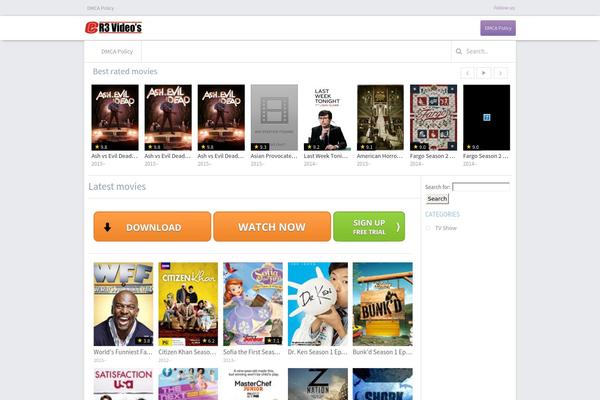Click the 'Bunk'd Season 1 Ep...' title link

coord(382,352)
